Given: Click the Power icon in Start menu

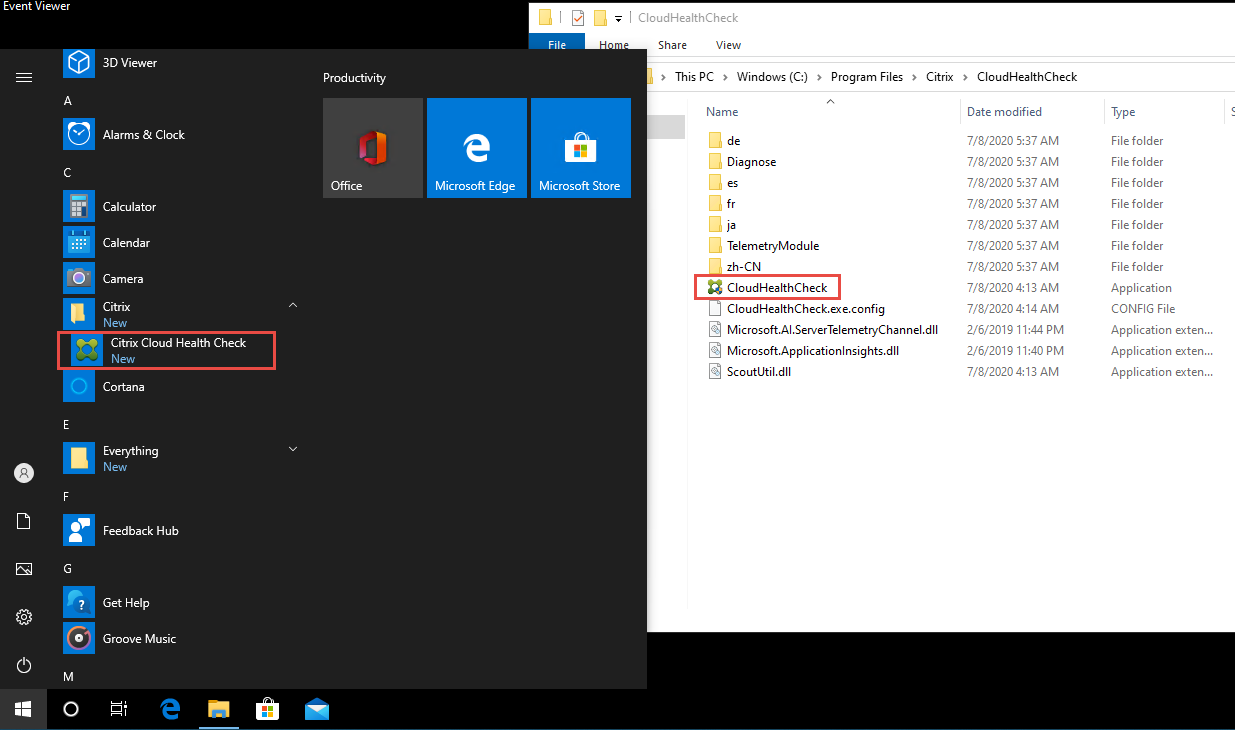Looking at the screenshot, I should (24, 665).
